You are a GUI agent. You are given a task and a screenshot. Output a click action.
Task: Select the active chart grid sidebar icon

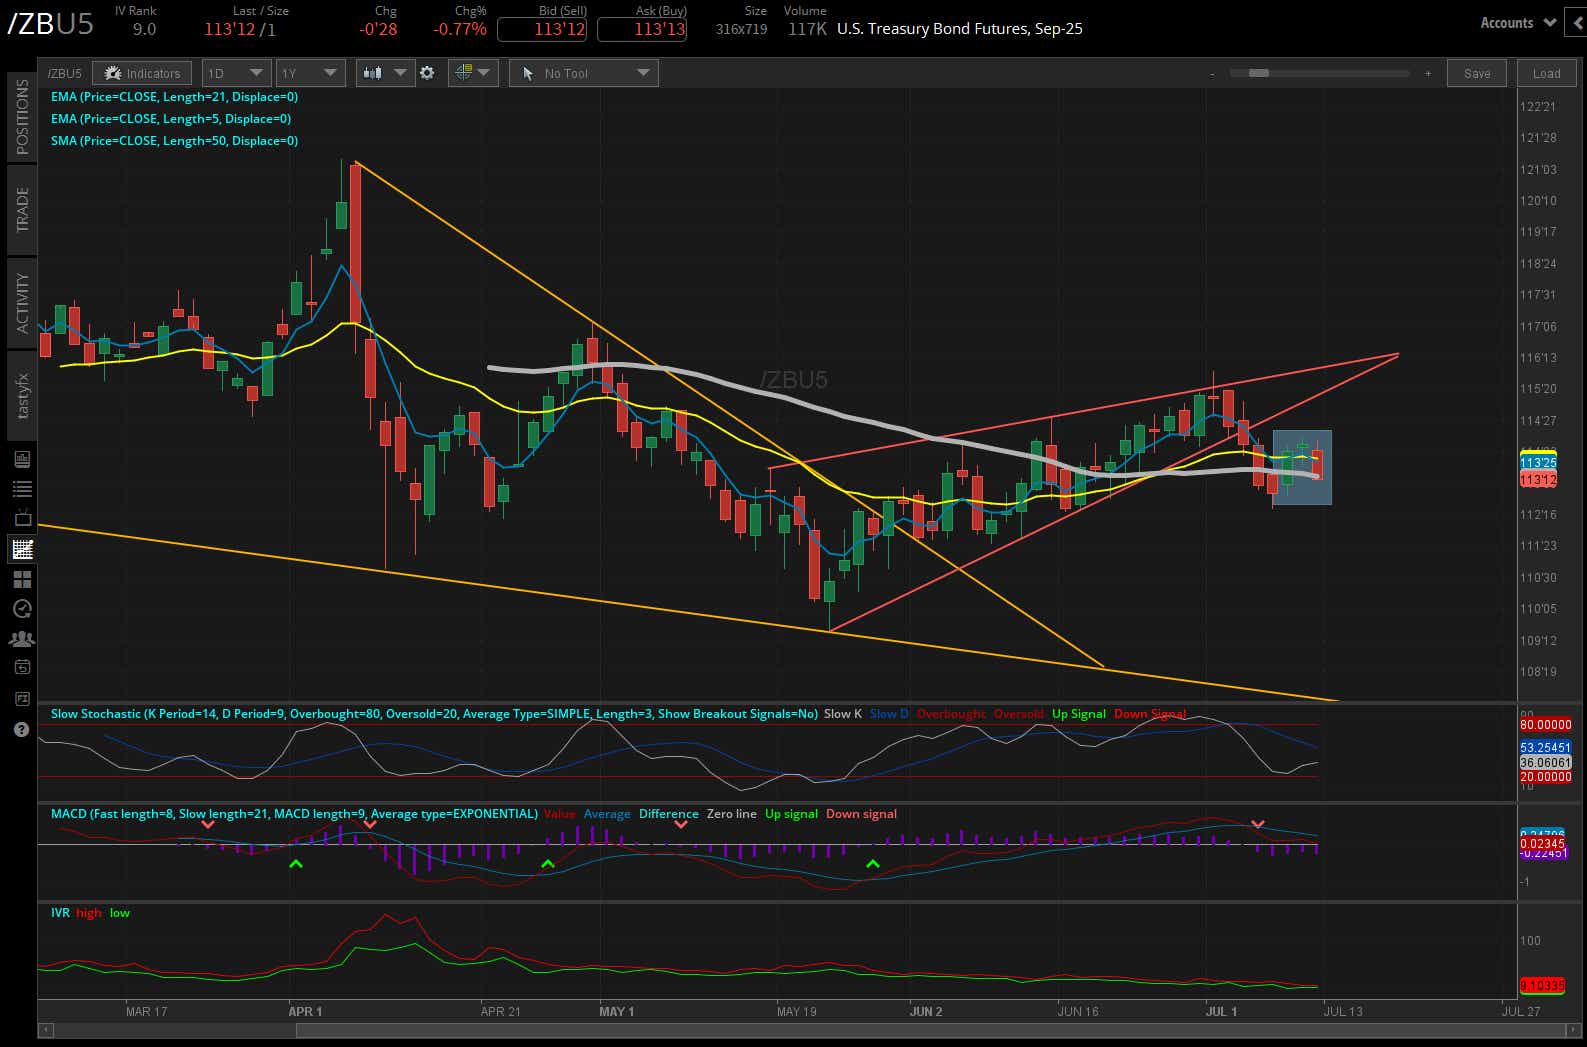(22, 548)
